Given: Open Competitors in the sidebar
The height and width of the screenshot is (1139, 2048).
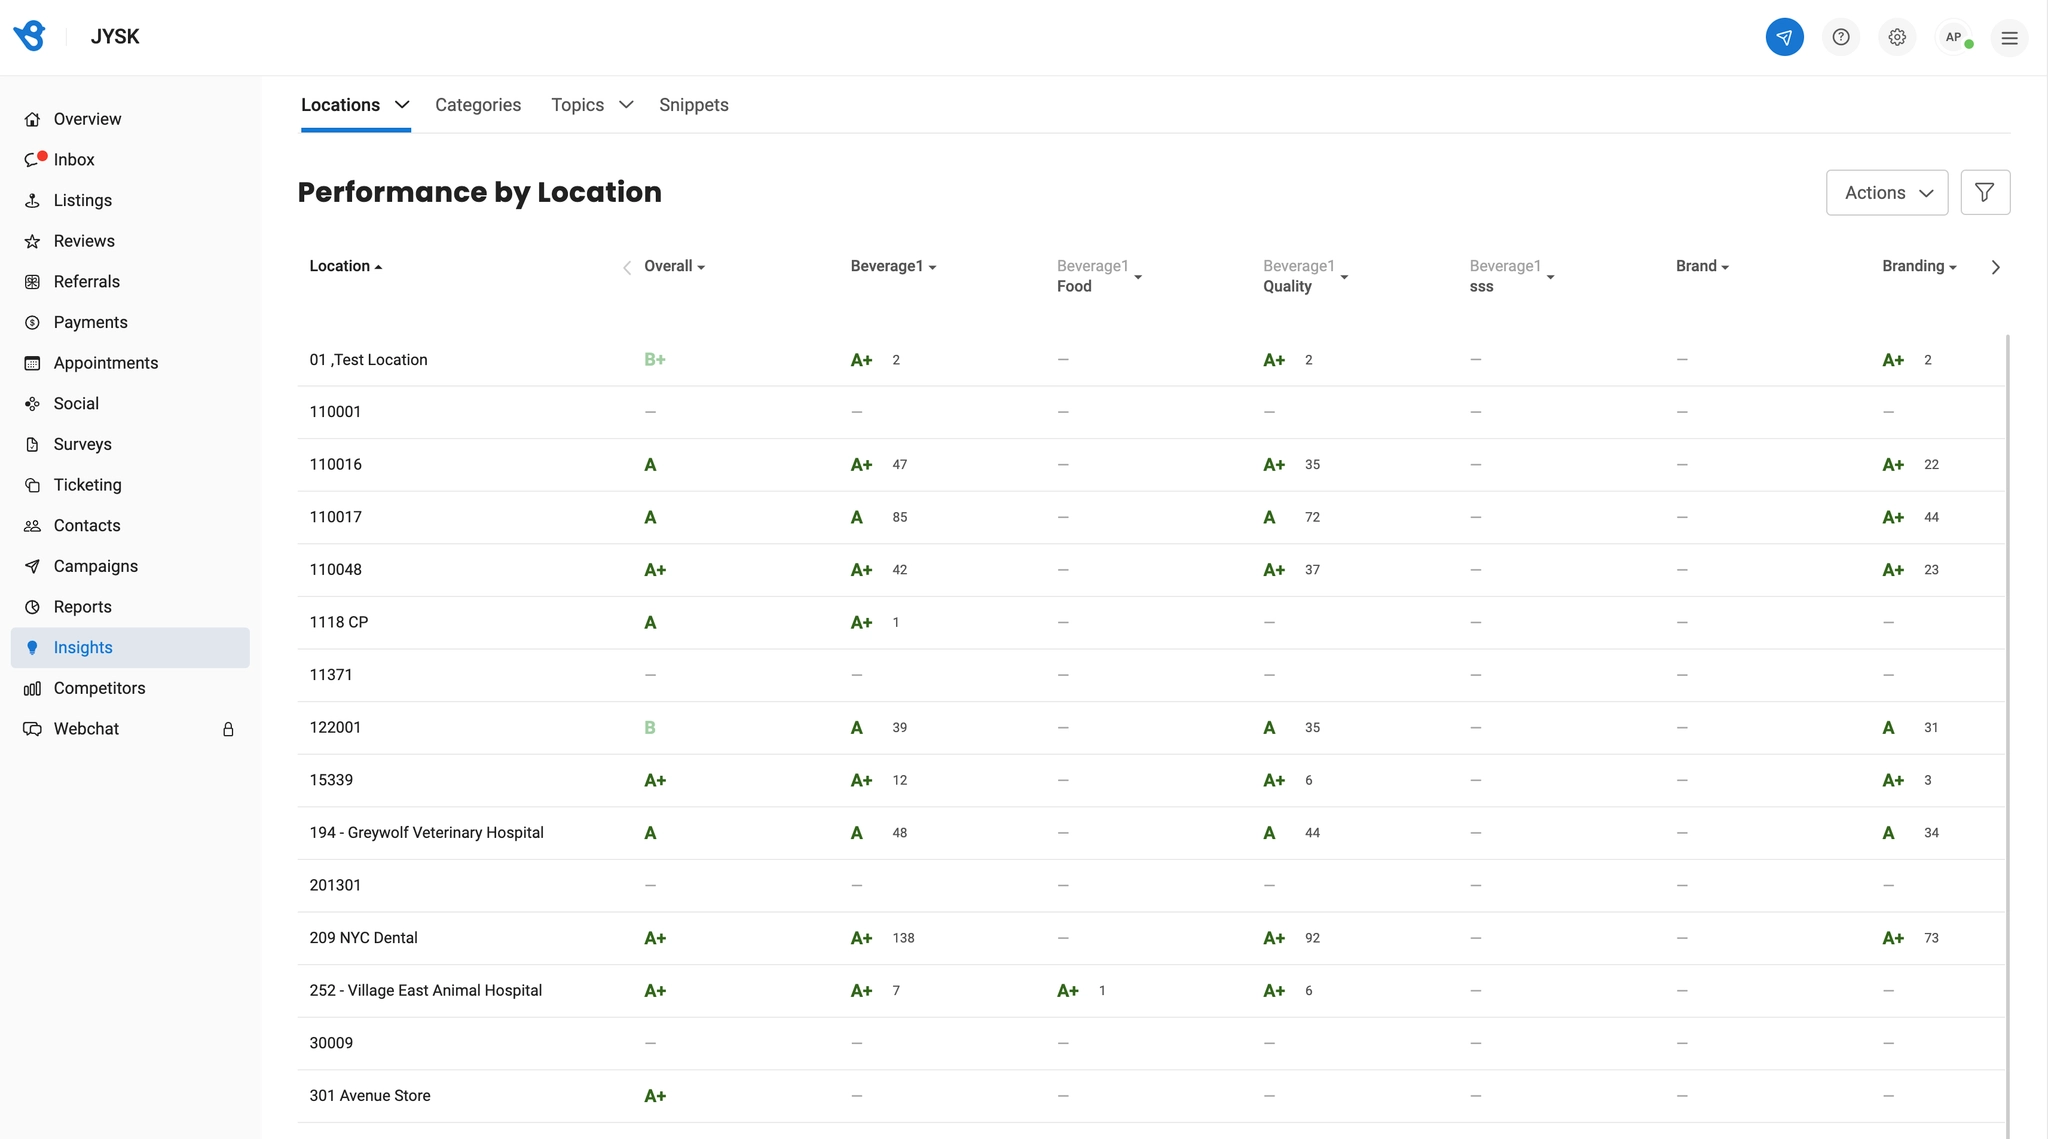Looking at the screenshot, I should point(130,688).
